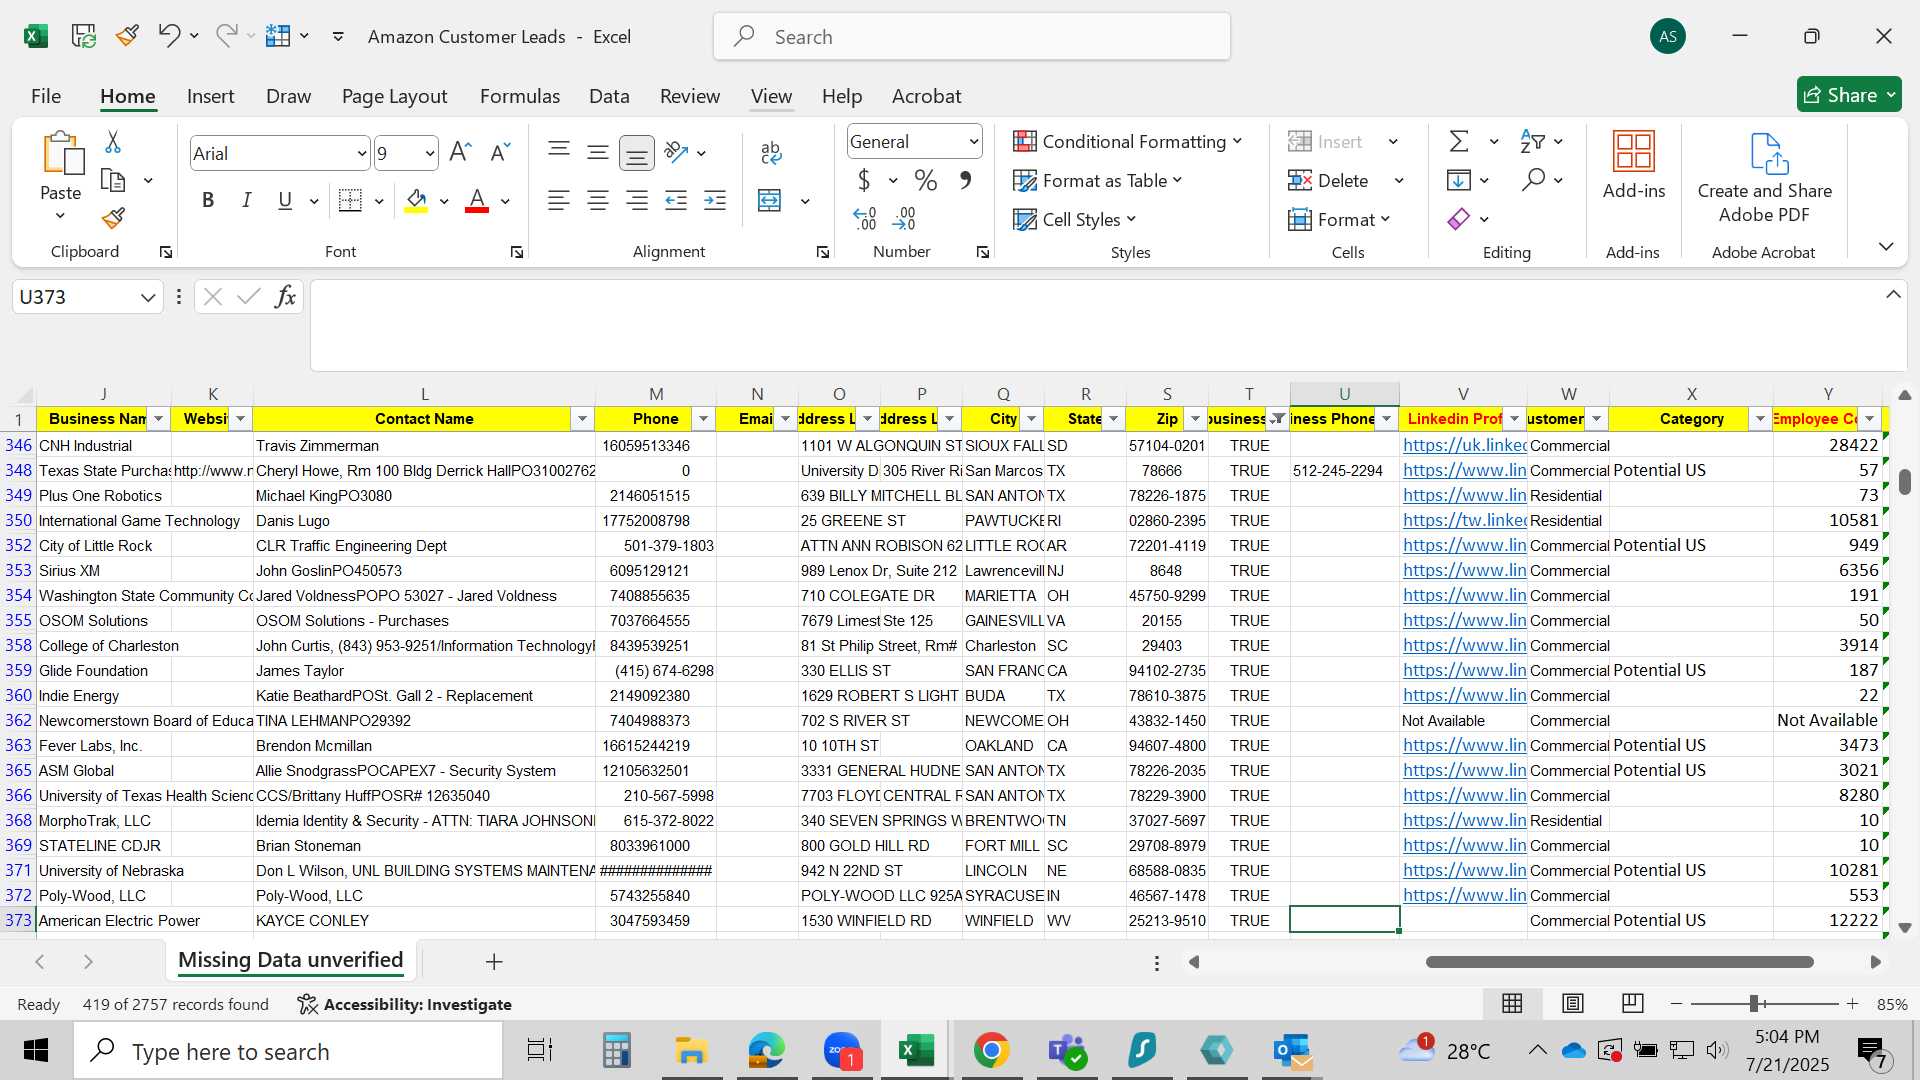Open the Contact Name filter dropdown
Screen dimensions: 1920x1080
tap(582, 419)
